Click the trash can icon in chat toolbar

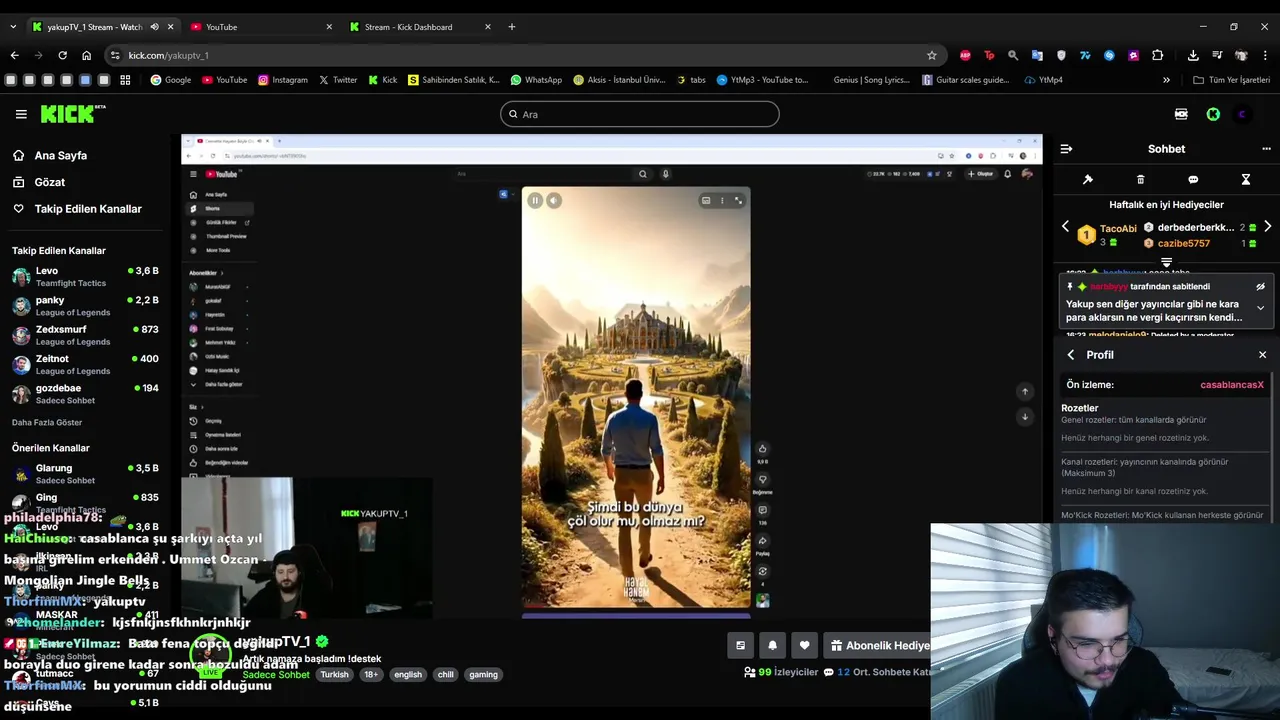tap(1140, 180)
